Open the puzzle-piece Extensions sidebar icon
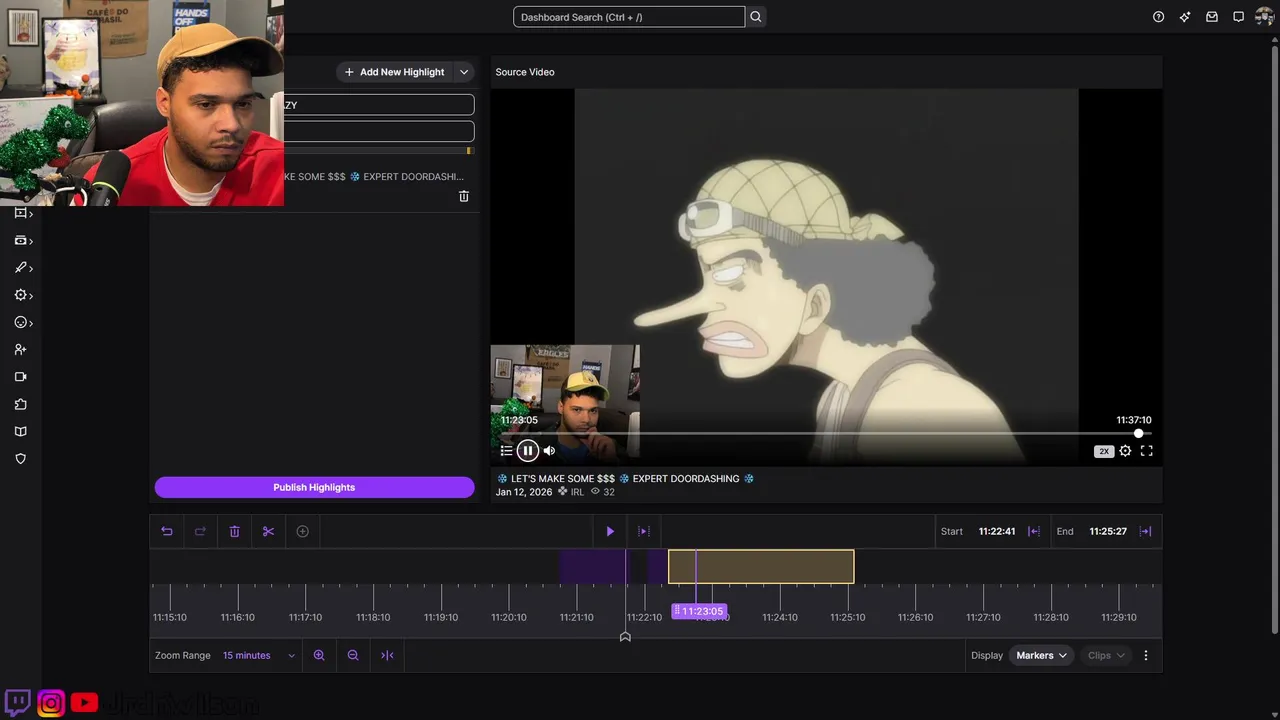 pos(20,405)
